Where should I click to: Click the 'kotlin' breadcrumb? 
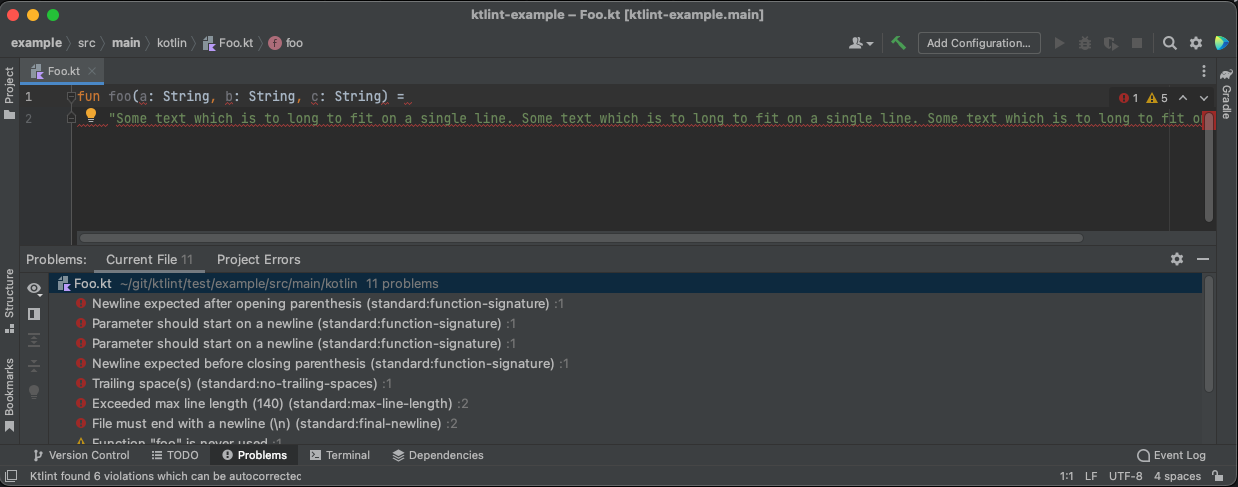click(171, 43)
